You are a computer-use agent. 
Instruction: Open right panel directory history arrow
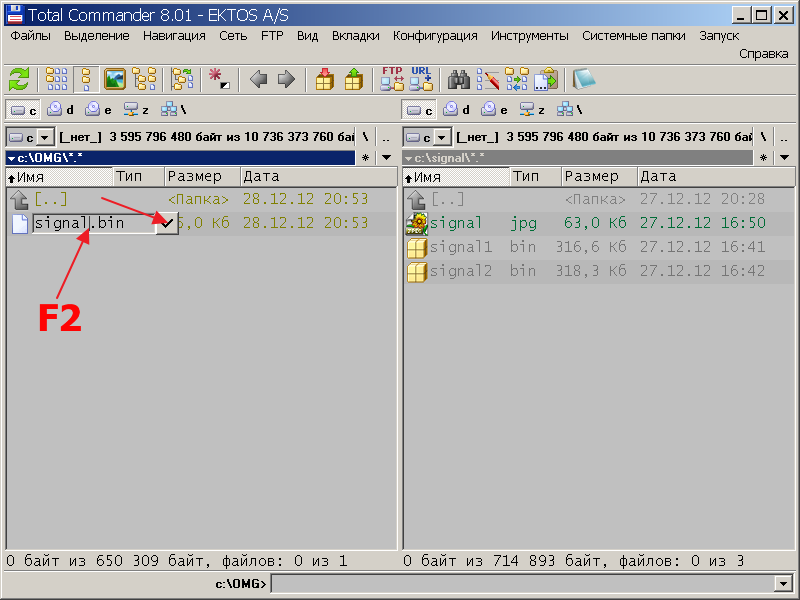[x=784, y=158]
